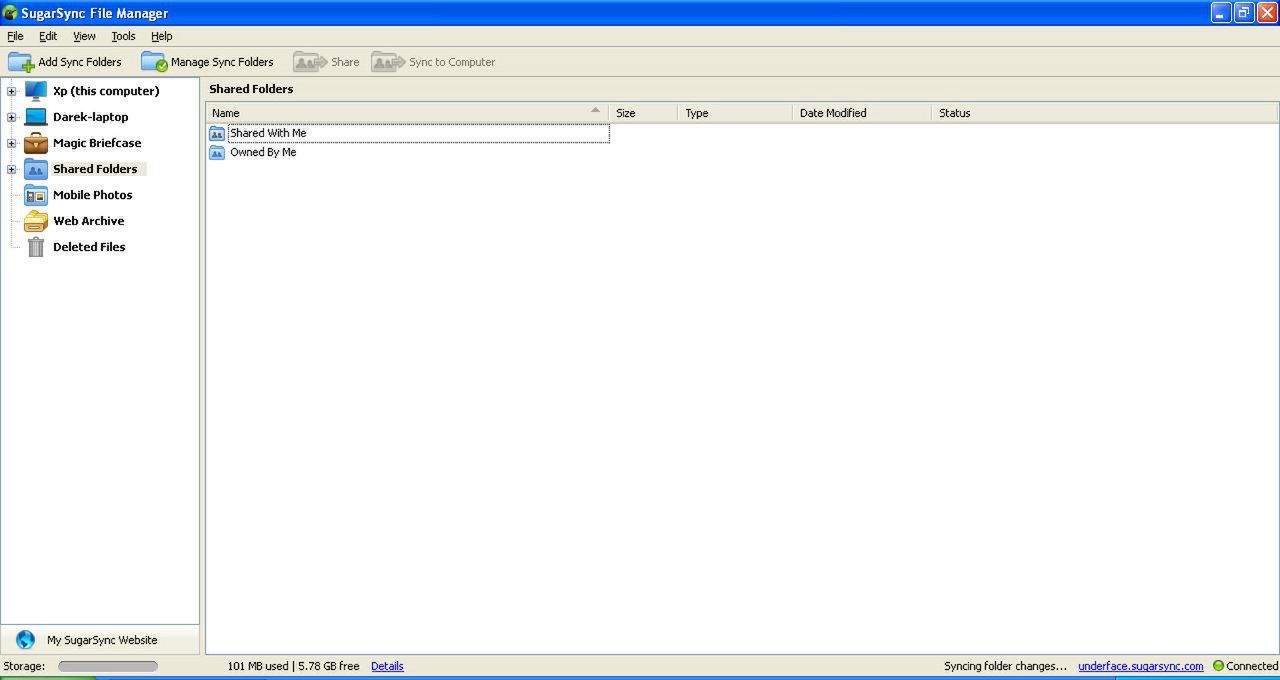Click the Connected status text
The height and width of the screenshot is (680, 1280).
(x=1252, y=666)
